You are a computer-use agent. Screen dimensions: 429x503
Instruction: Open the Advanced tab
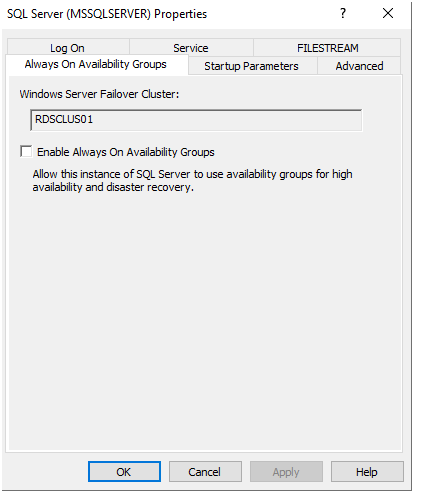click(x=359, y=66)
